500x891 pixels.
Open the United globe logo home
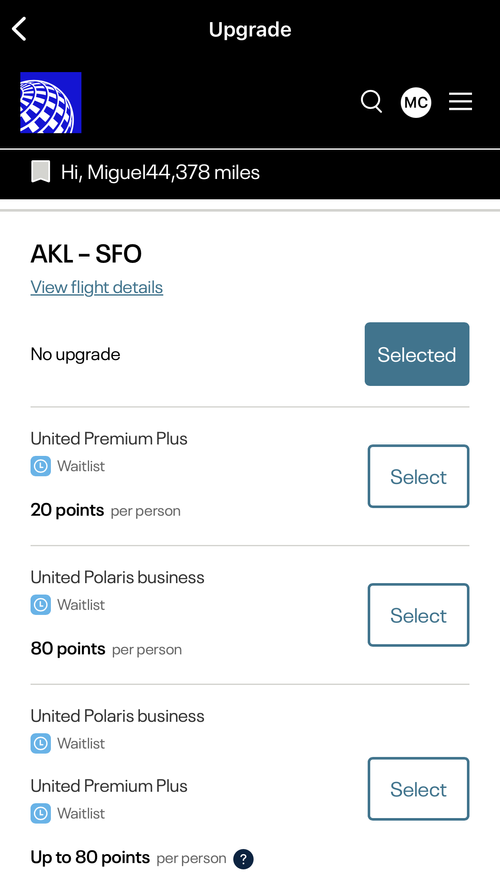point(51,102)
